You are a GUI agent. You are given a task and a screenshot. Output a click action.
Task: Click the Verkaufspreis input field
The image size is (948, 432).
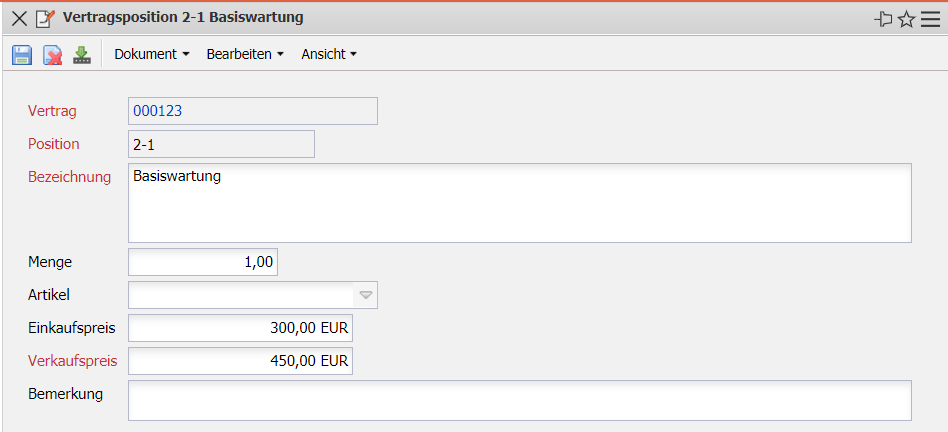240,361
